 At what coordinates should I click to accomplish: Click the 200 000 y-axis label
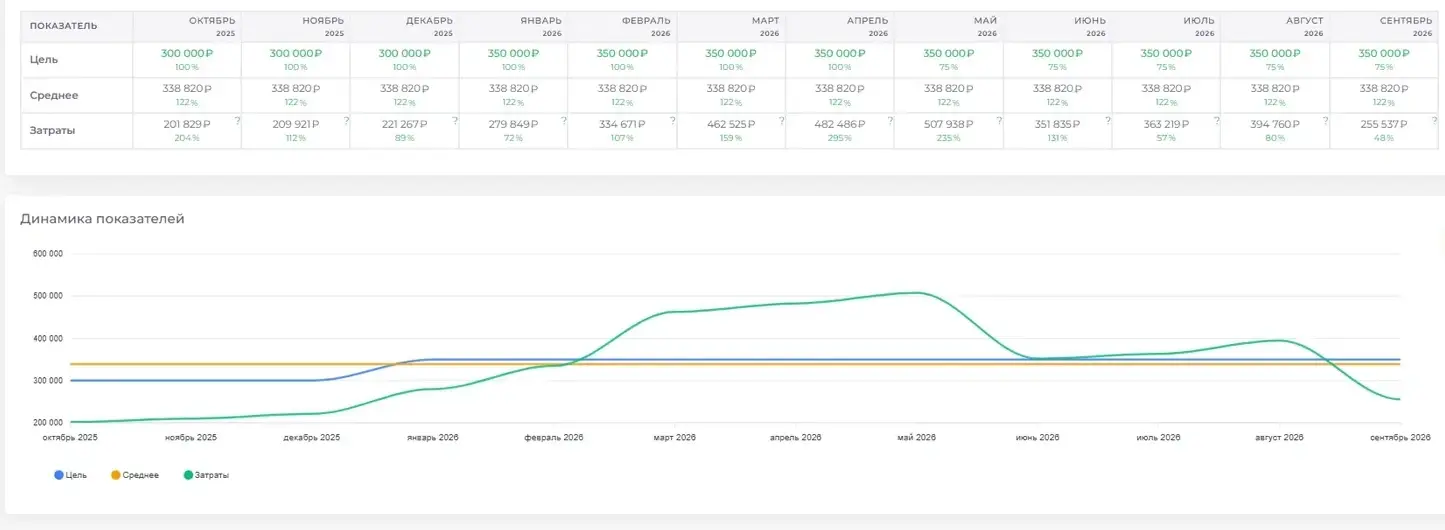coord(49,423)
